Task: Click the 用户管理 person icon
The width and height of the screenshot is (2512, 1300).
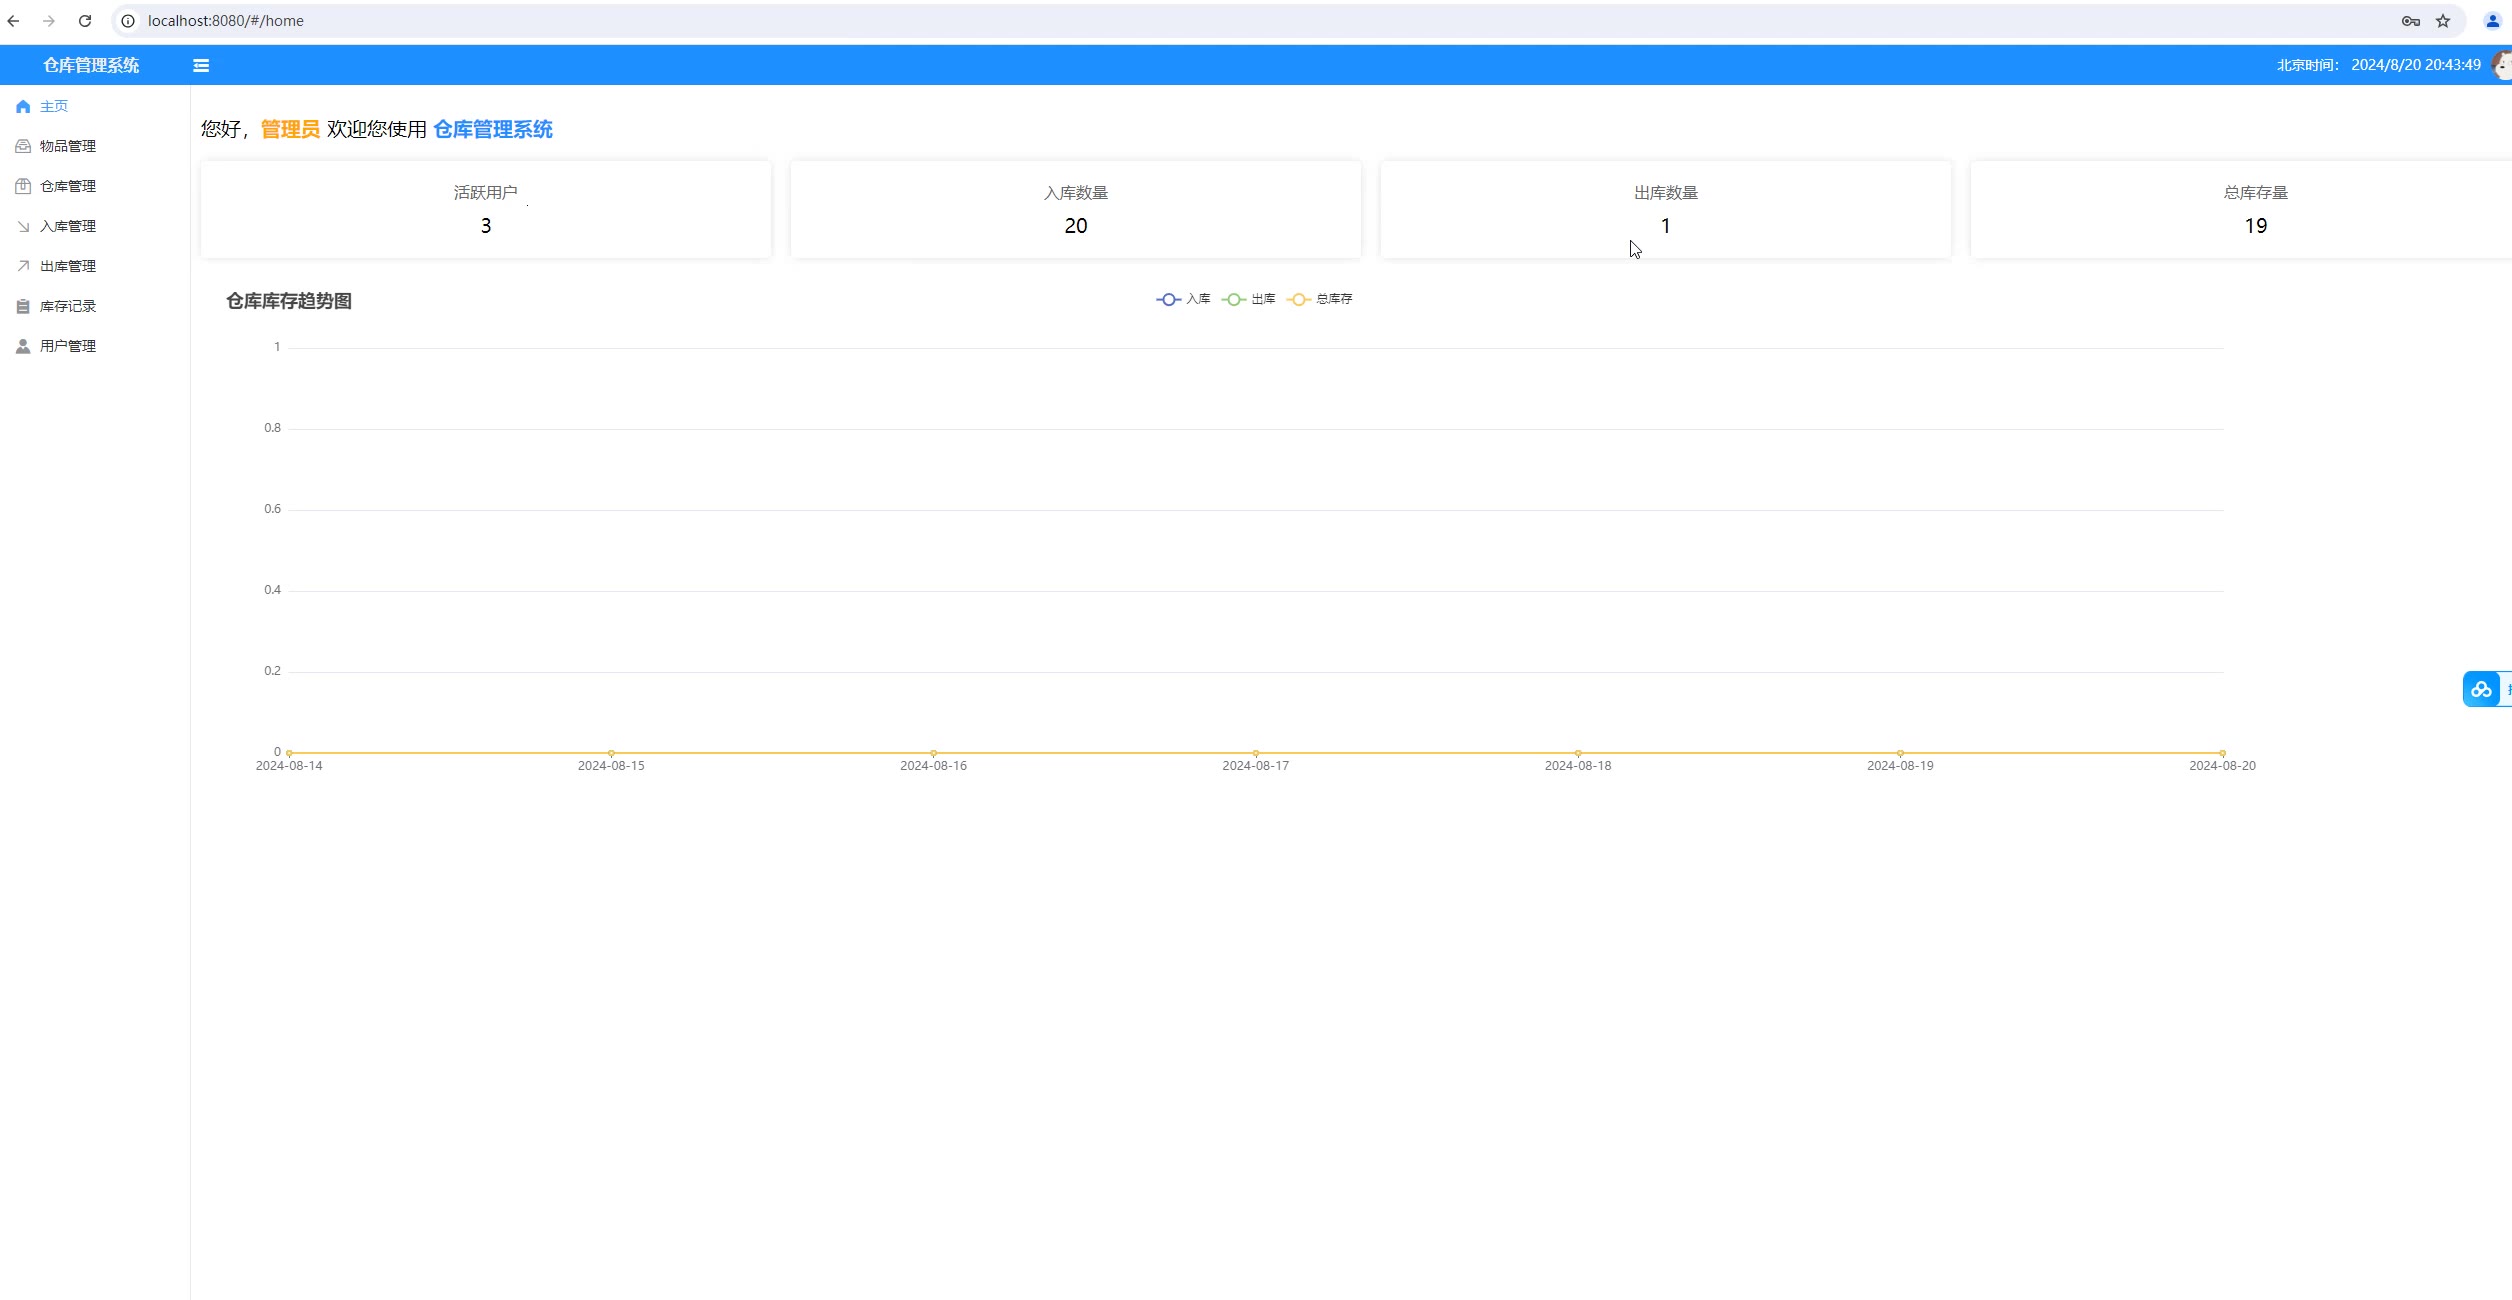Action: tap(23, 346)
